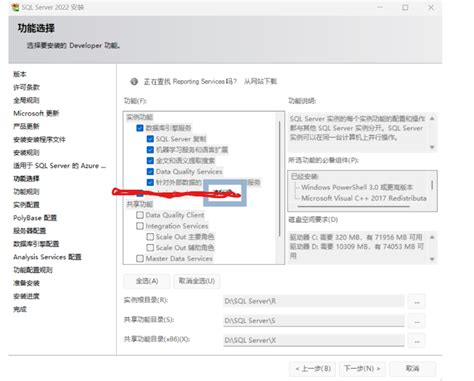Close the SQL Server 2022 setup window
Viewport: 474px width, 381px height.
431,7
